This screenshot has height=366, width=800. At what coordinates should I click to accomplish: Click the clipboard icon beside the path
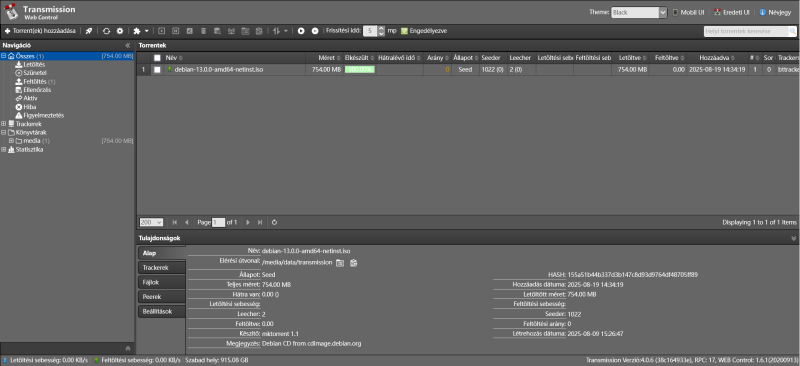coord(354,263)
